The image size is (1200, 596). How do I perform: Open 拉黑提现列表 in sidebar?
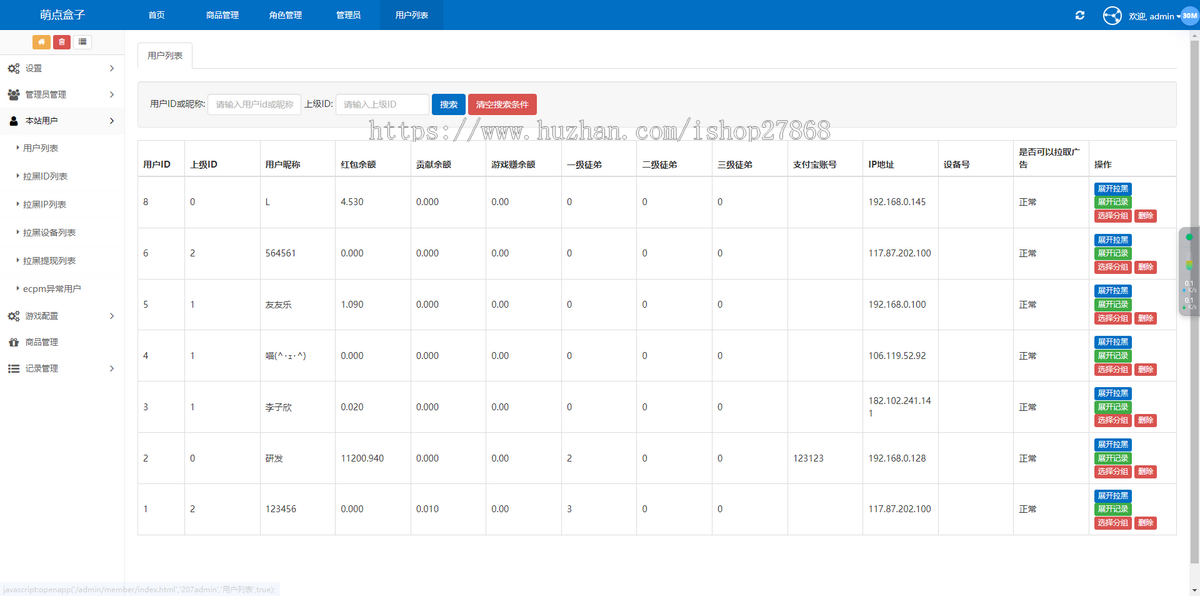tap(49, 260)
